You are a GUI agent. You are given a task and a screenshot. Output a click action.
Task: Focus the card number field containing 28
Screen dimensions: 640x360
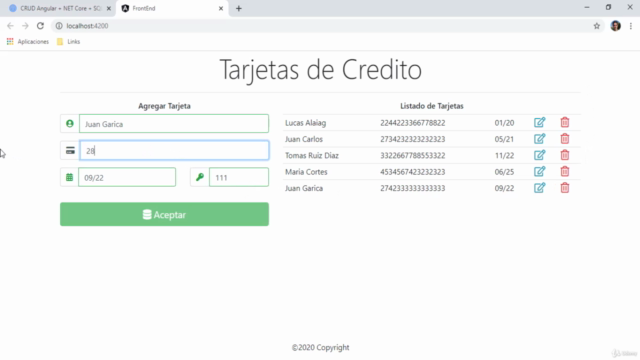coord(174,151)
